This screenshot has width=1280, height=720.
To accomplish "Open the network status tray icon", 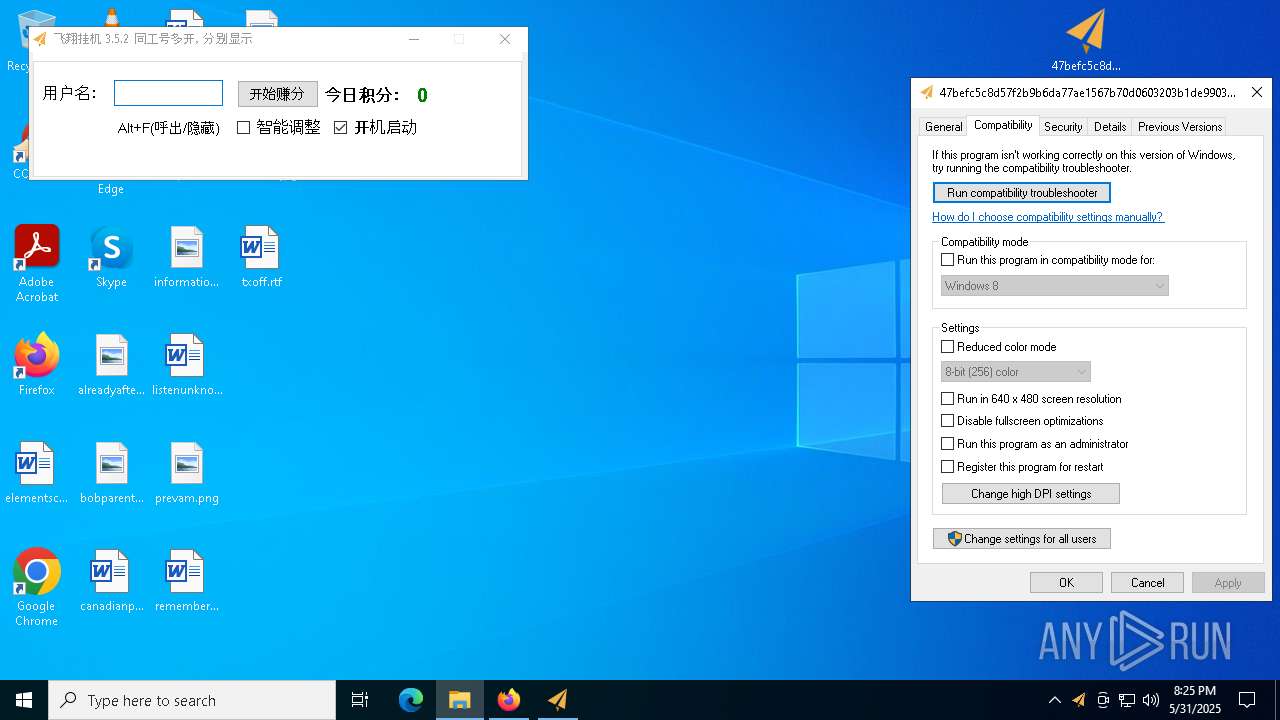I will coord(1126,700).
